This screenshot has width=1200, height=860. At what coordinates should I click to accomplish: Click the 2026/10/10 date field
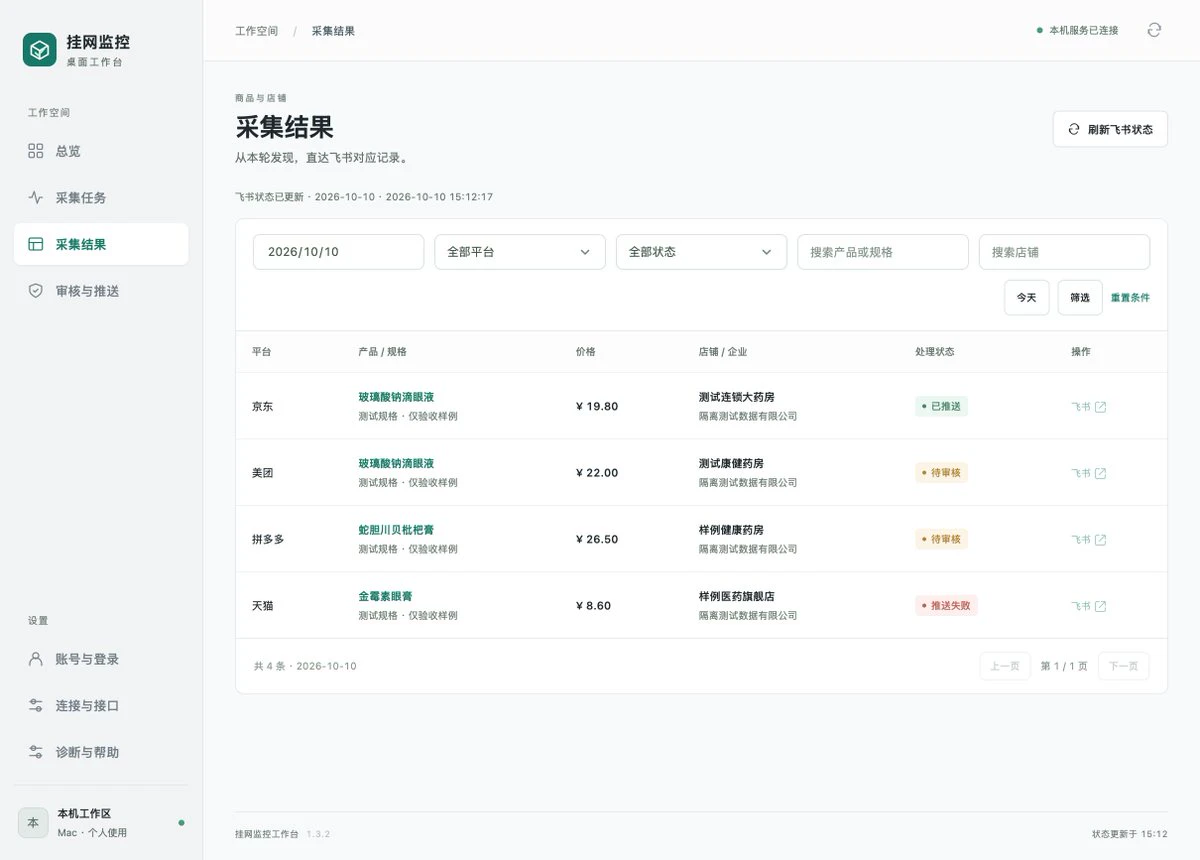338,252
